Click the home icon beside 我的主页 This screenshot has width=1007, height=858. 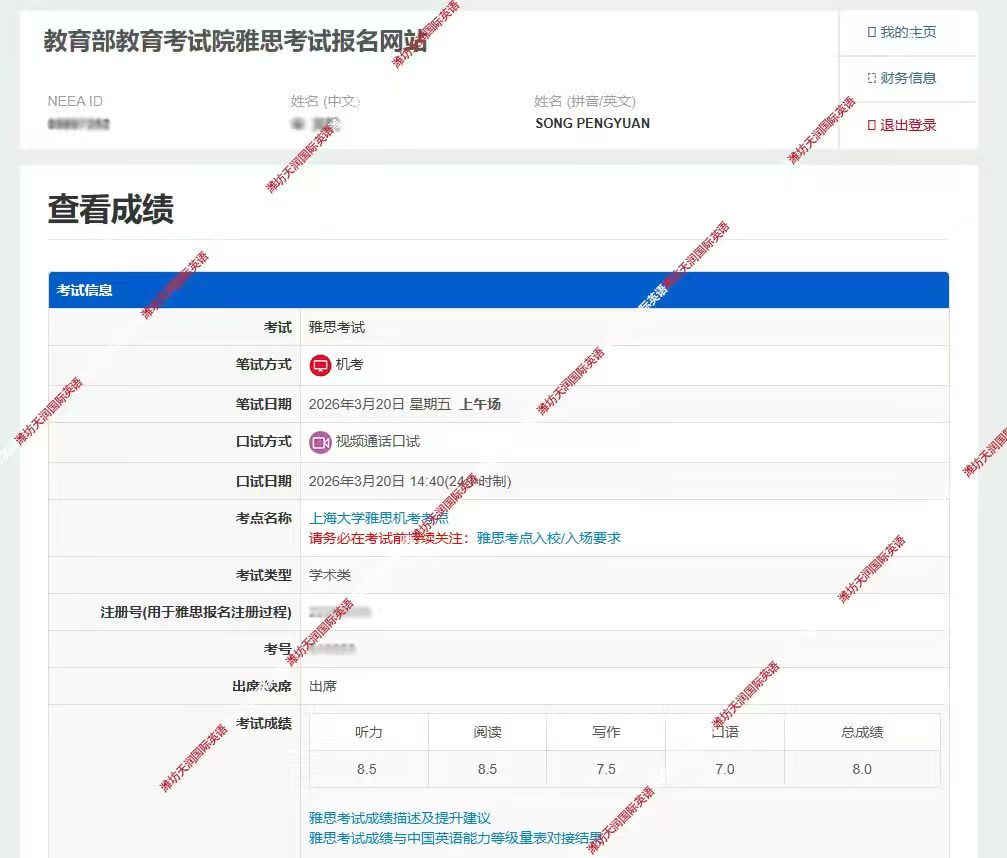coord(871,33)
